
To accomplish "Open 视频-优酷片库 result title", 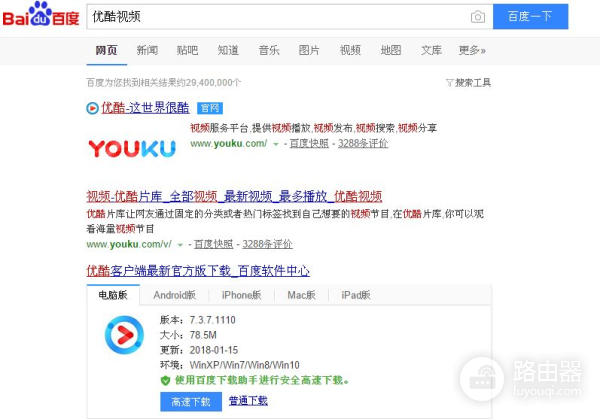I will pyautogui.click(x=234, y=196).
